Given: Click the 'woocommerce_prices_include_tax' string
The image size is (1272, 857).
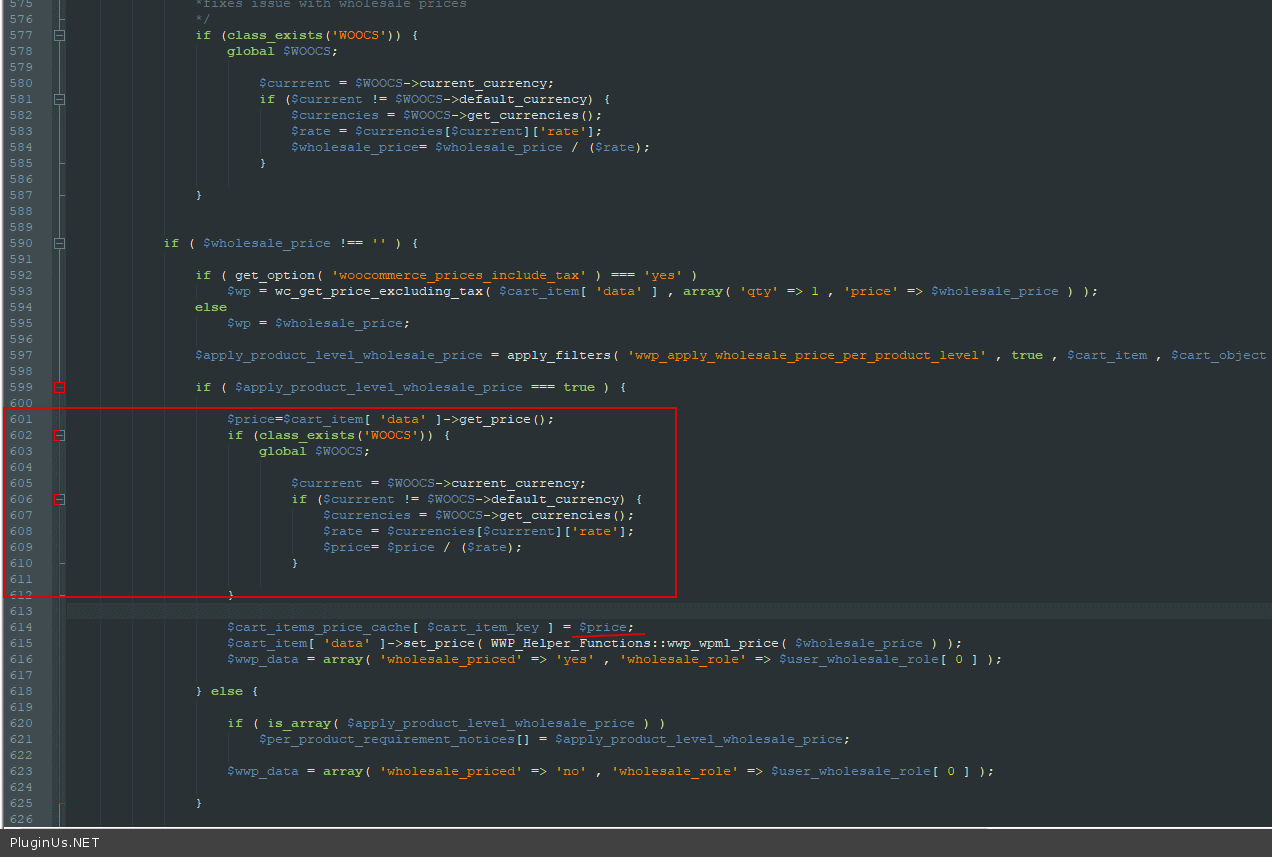Looking at the screenshot, I should (x=459, y=275).
